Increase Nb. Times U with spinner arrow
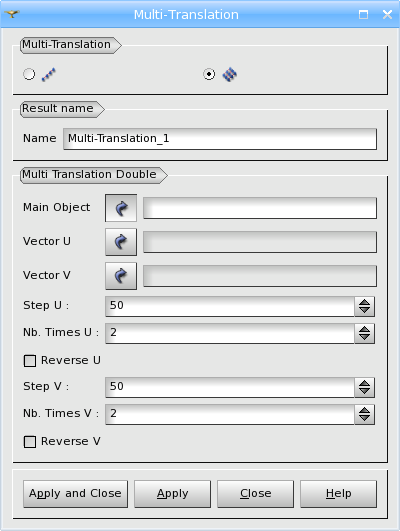This screenshot has height=531, width=400. [364, 330]
